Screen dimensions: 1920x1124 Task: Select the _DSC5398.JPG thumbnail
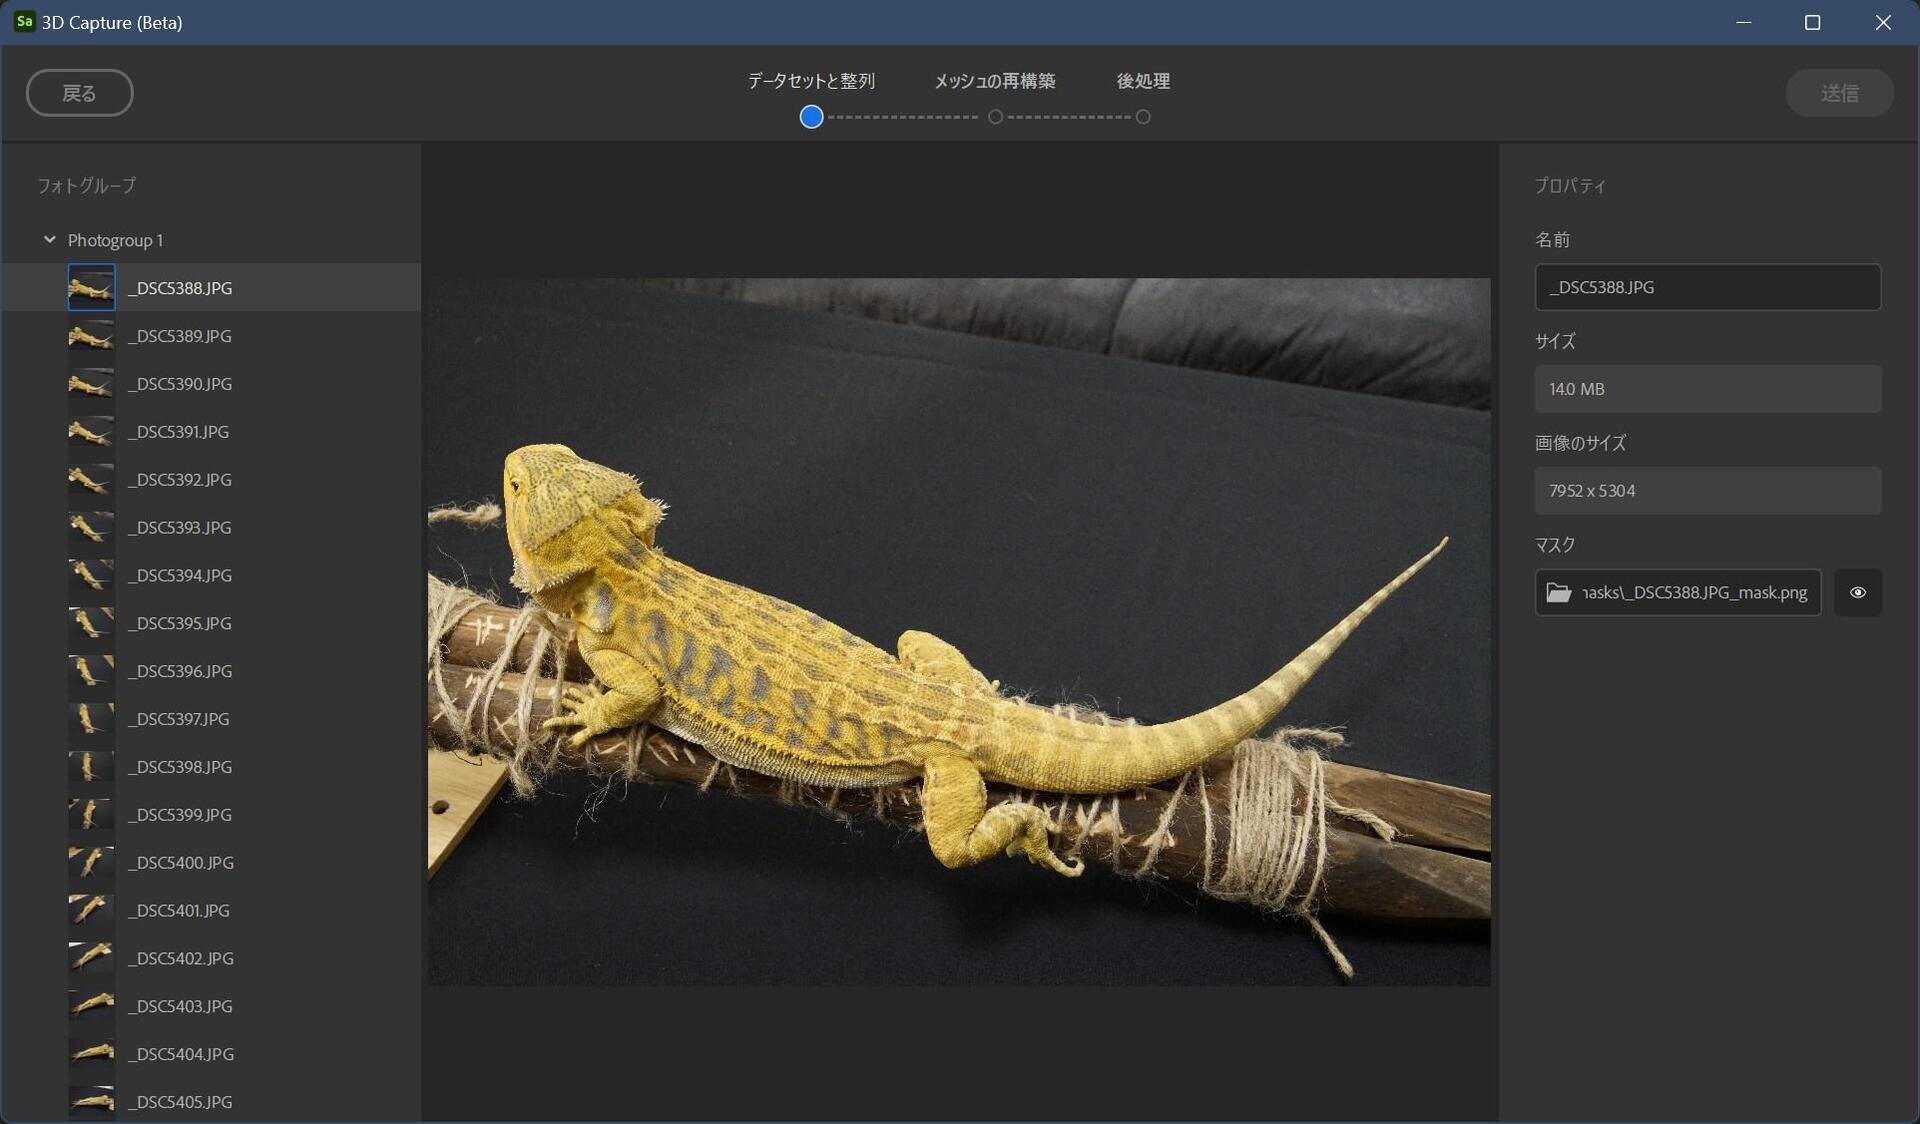pos(91,767)
